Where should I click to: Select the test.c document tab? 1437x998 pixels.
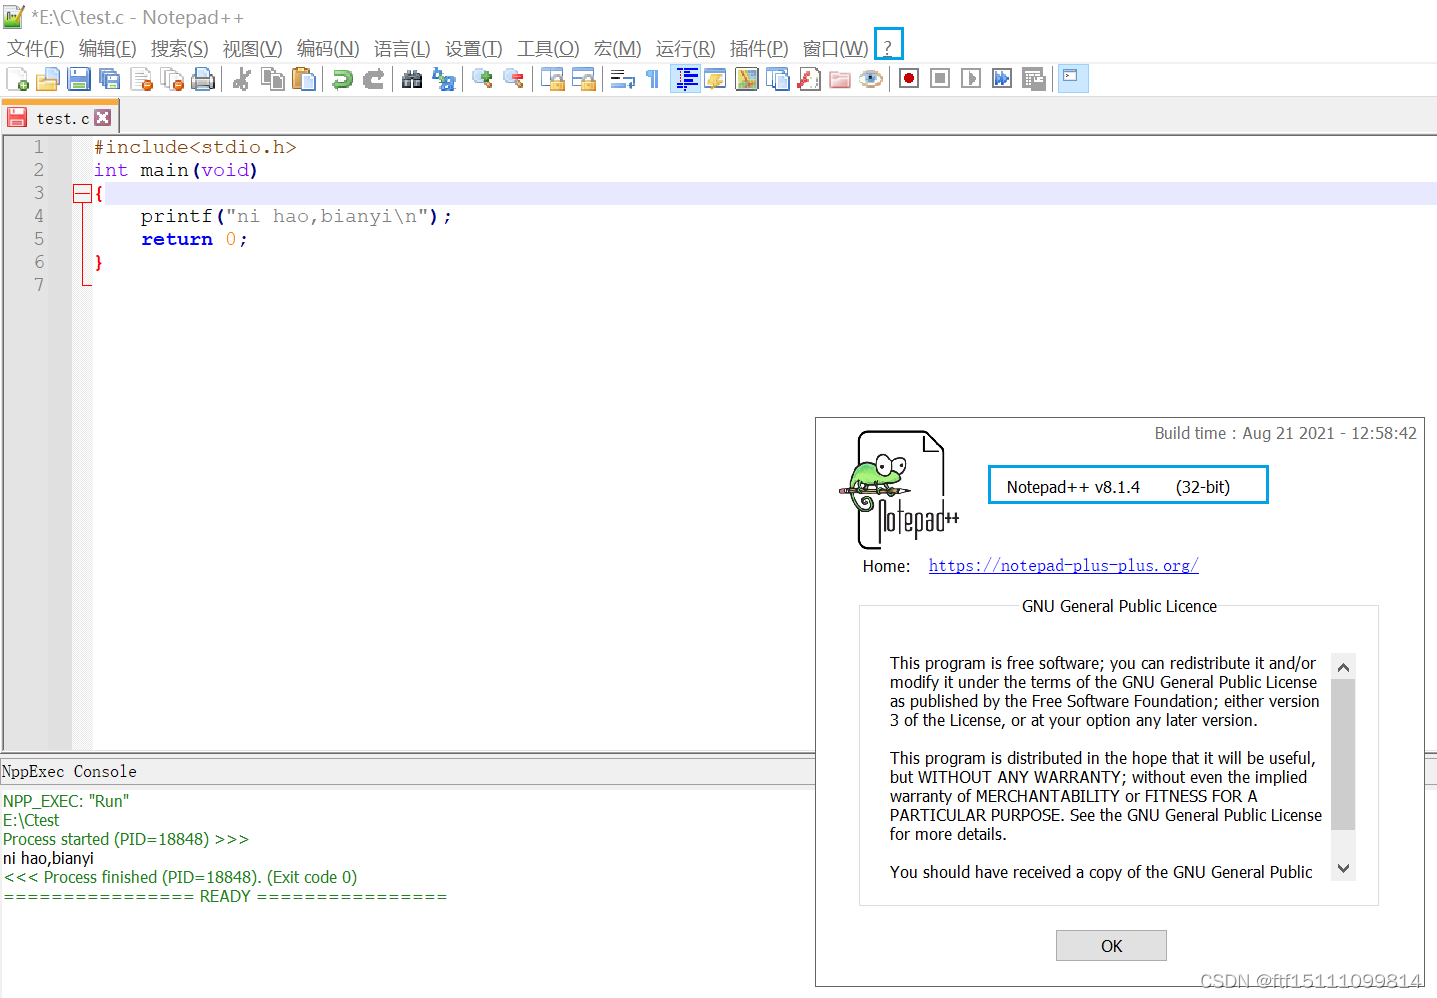[x=62, y=118]
